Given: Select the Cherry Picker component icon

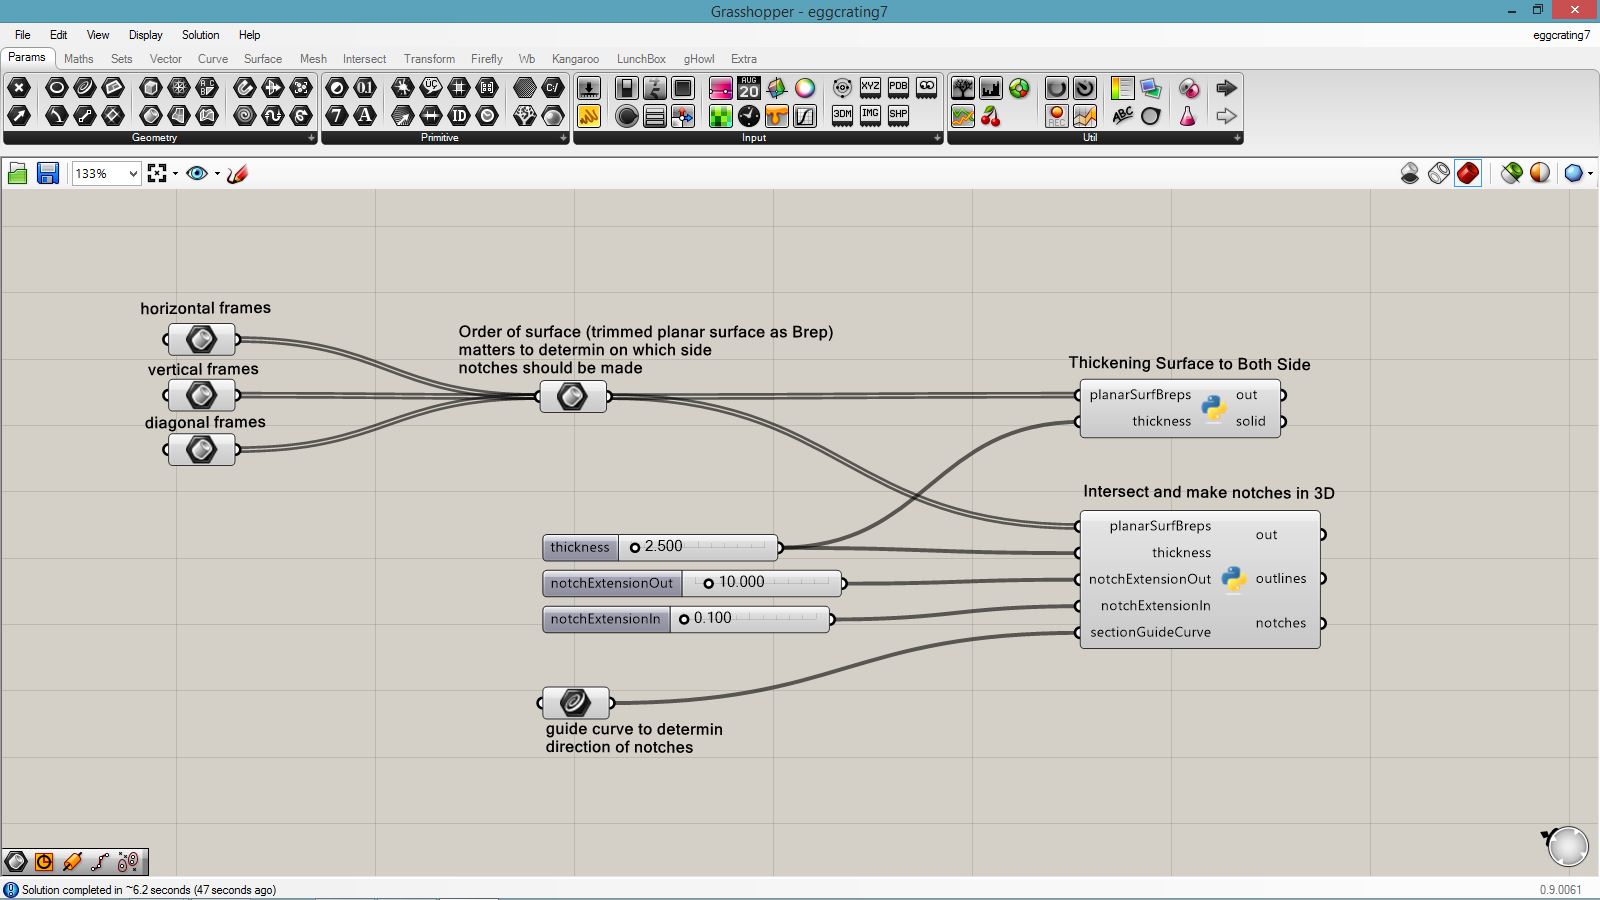Looking at the screenshot, I should click(x=991, y=116).
